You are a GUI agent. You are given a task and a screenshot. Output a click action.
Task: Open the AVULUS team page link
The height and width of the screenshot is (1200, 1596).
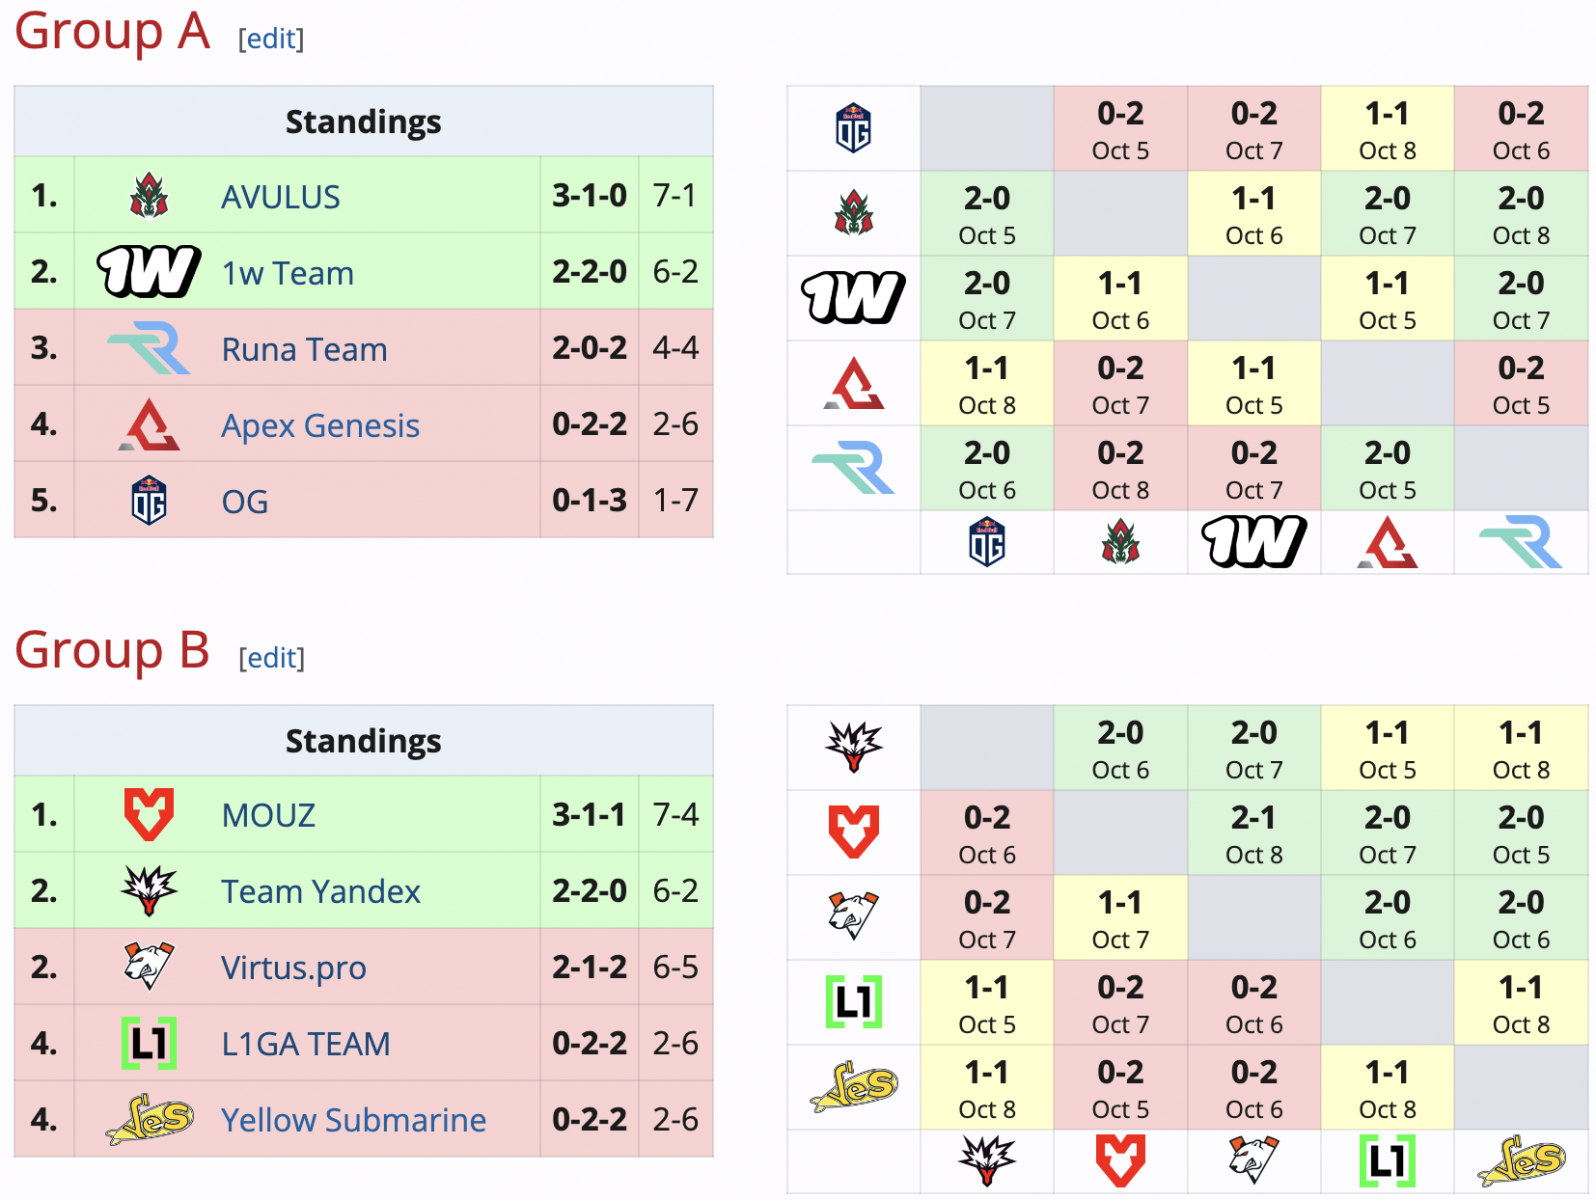tap(280, 197)
